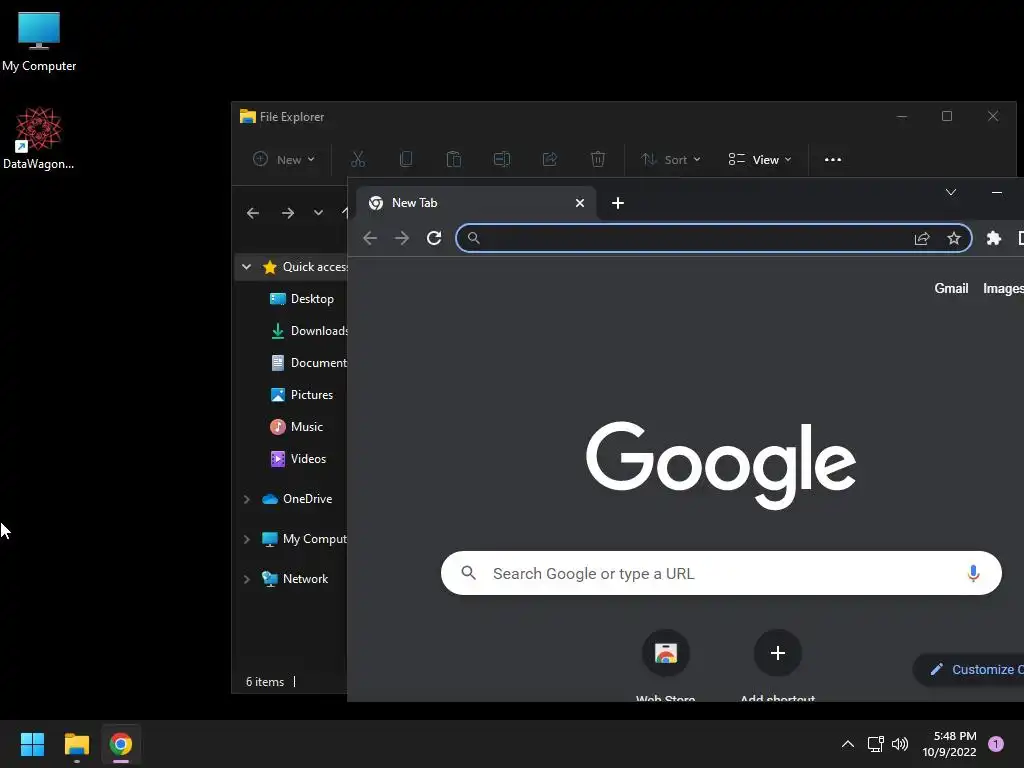Show hidden system tray icons

(x=848, y=744)
